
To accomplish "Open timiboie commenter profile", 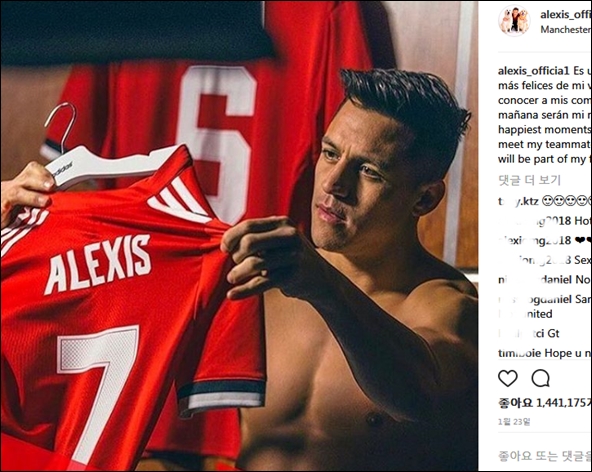I will coord(521,353).
